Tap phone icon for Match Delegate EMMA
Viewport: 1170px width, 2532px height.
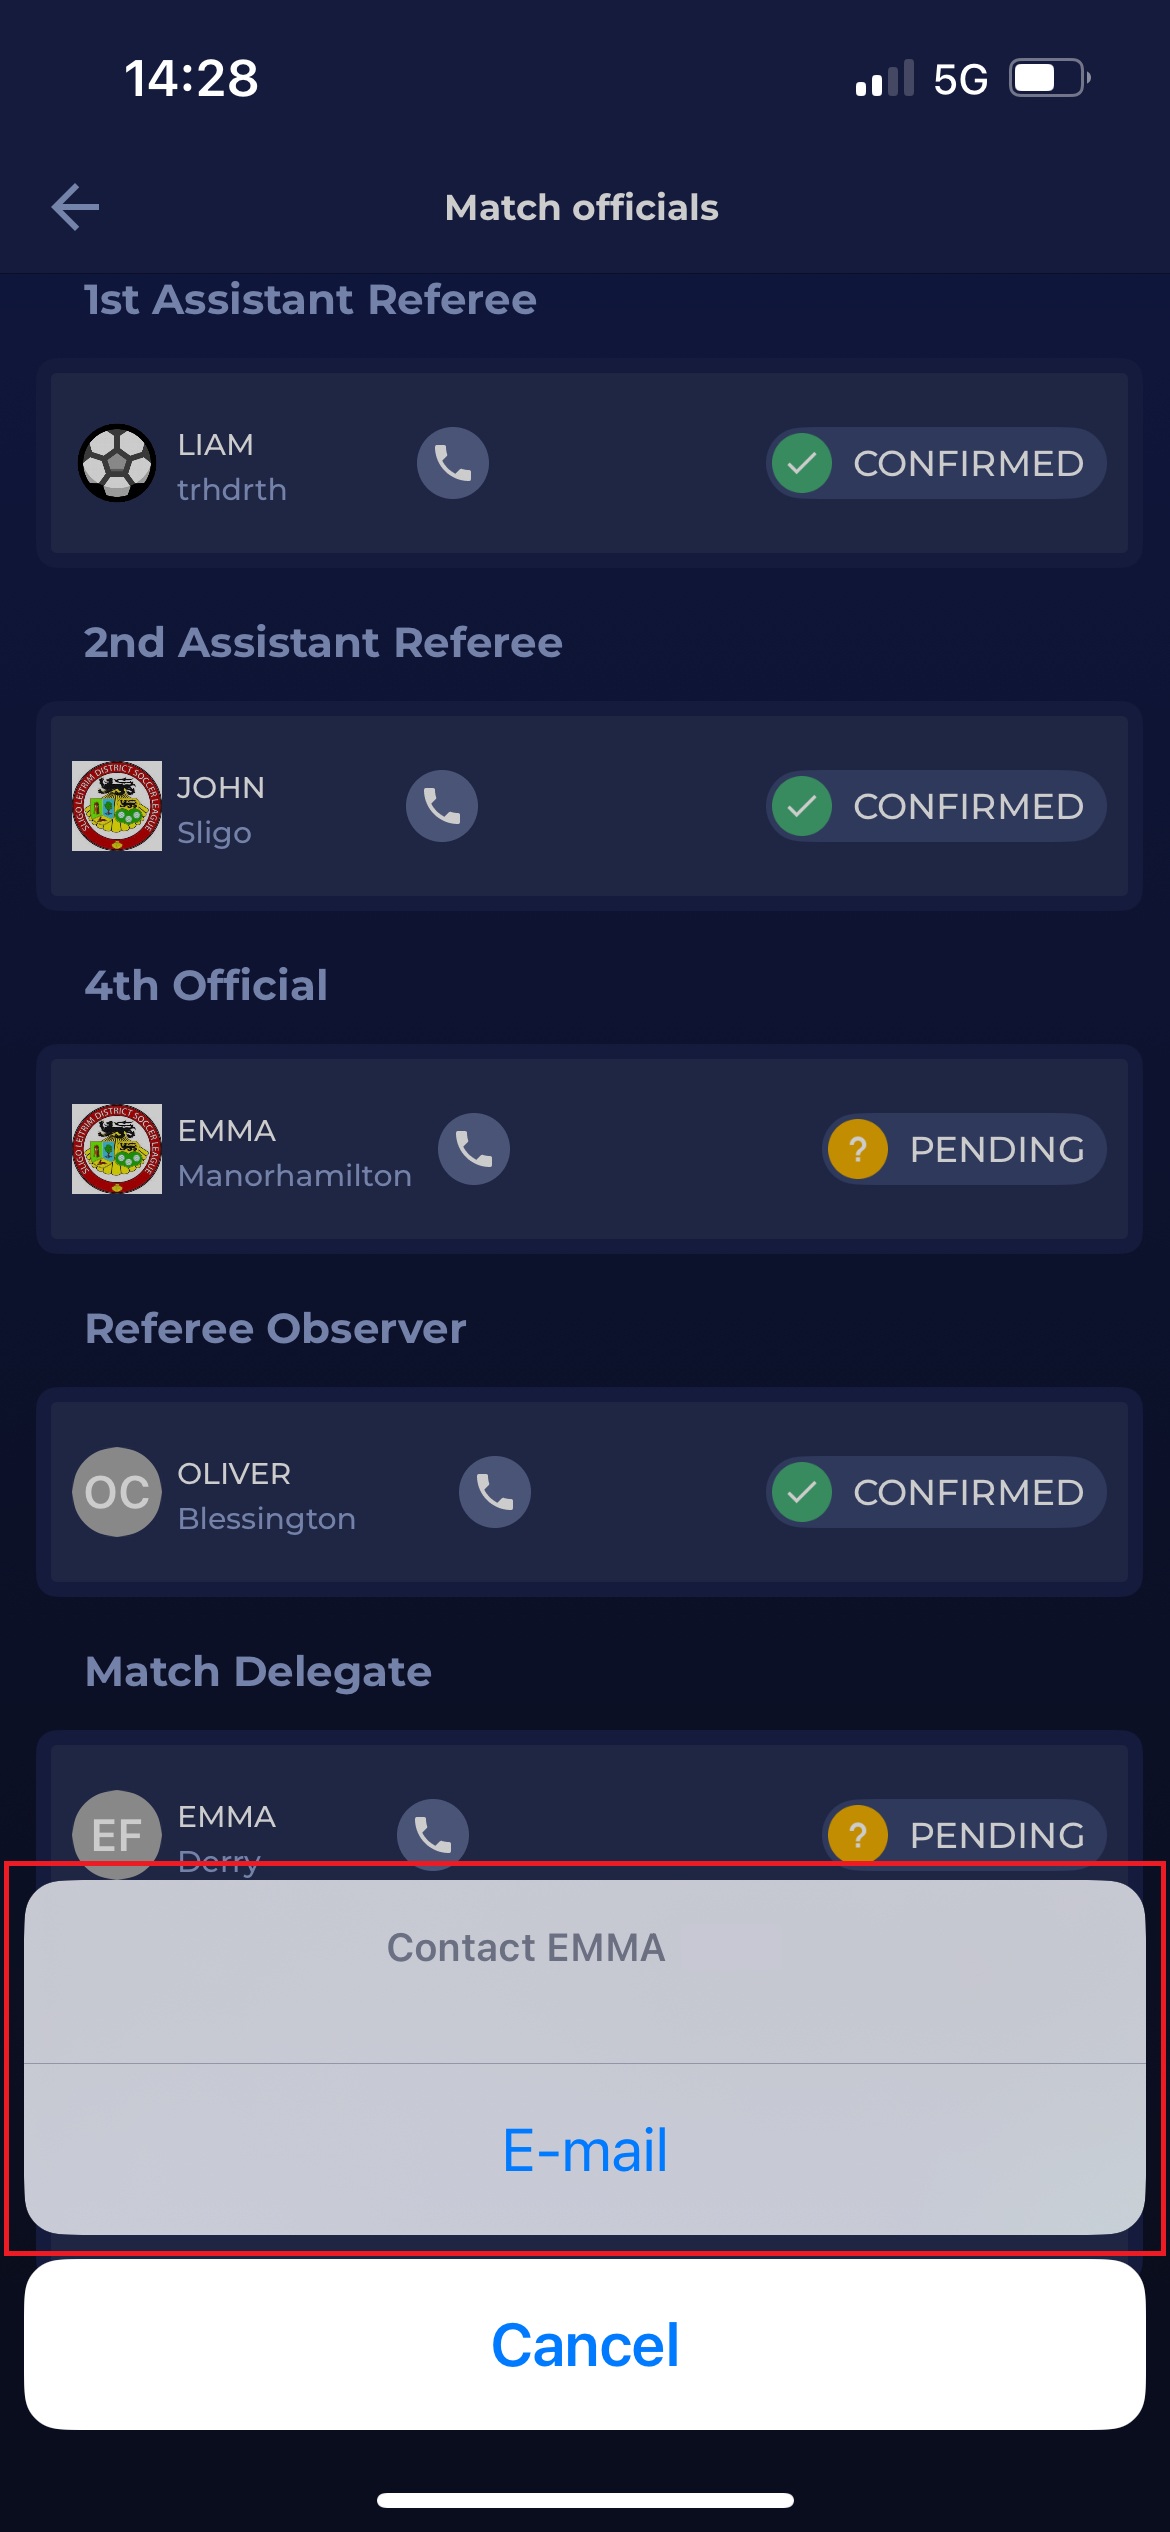pyautogui.click(x=433, y=1833)
